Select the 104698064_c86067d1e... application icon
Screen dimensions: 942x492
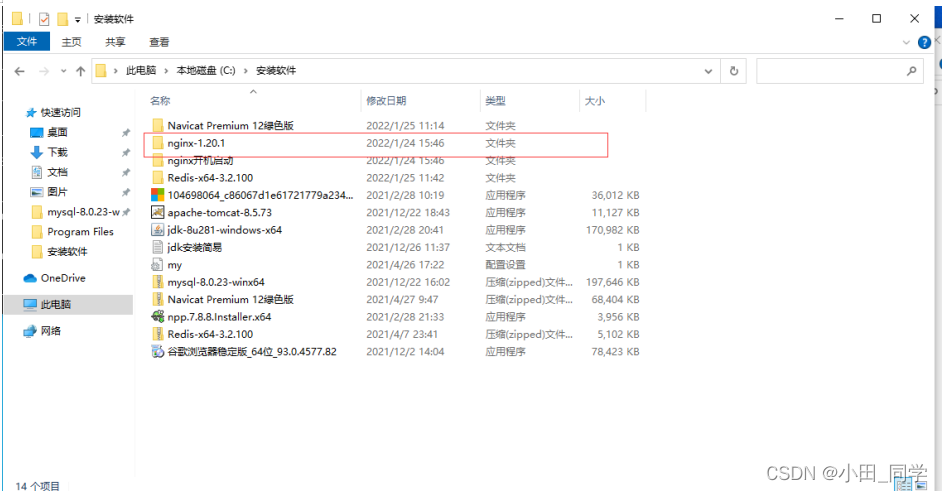click(x=157, y=195)
